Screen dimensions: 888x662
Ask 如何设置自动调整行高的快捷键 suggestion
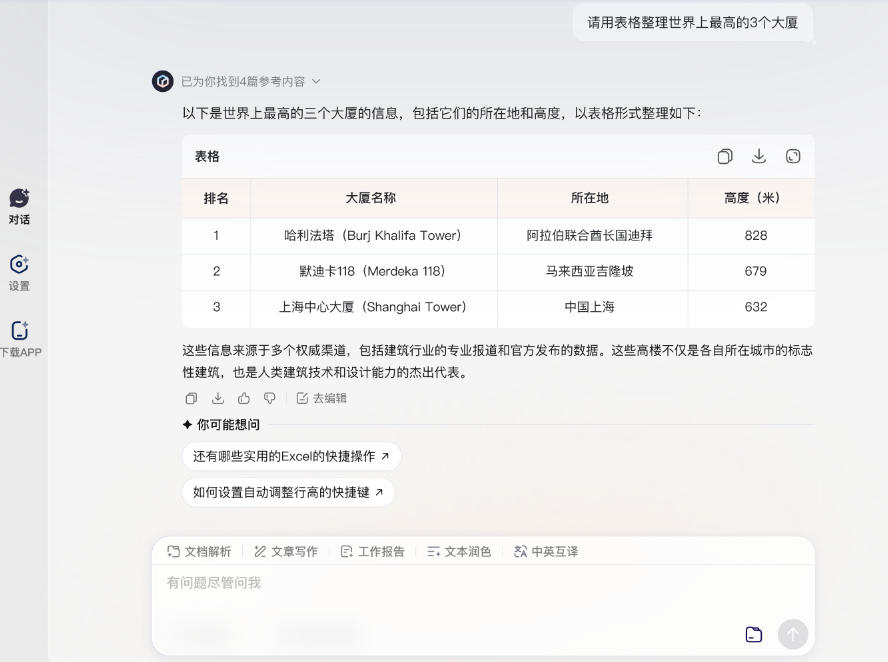click(288, 492)
